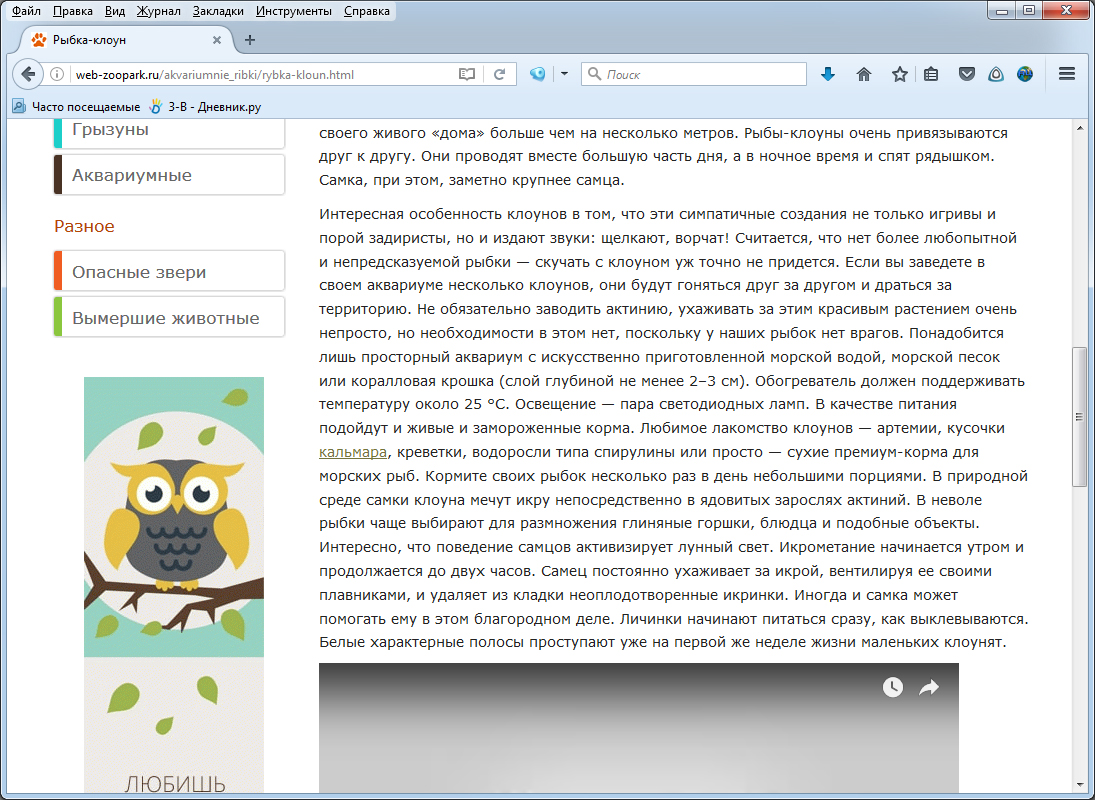This screenshot has height=800, width=1095.
Task: Open the Опасные звери category
Action: (x=169, y=272)
